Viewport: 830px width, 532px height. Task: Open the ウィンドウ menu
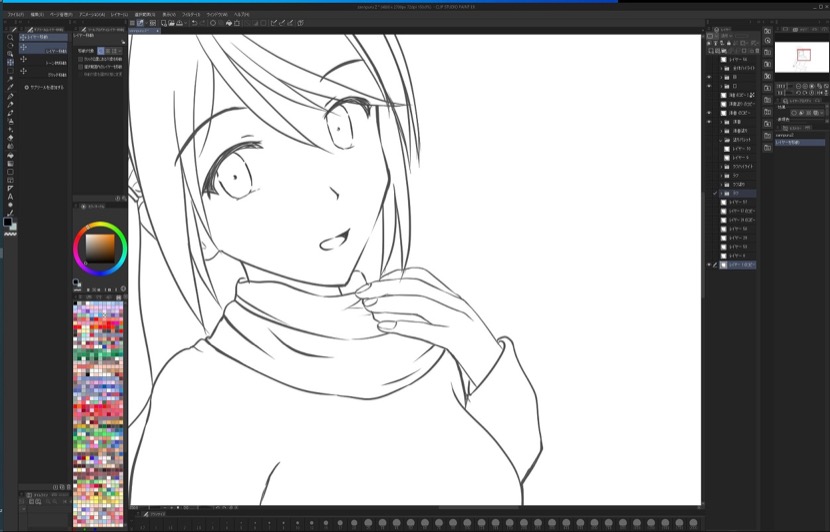[x=216, y=15]
